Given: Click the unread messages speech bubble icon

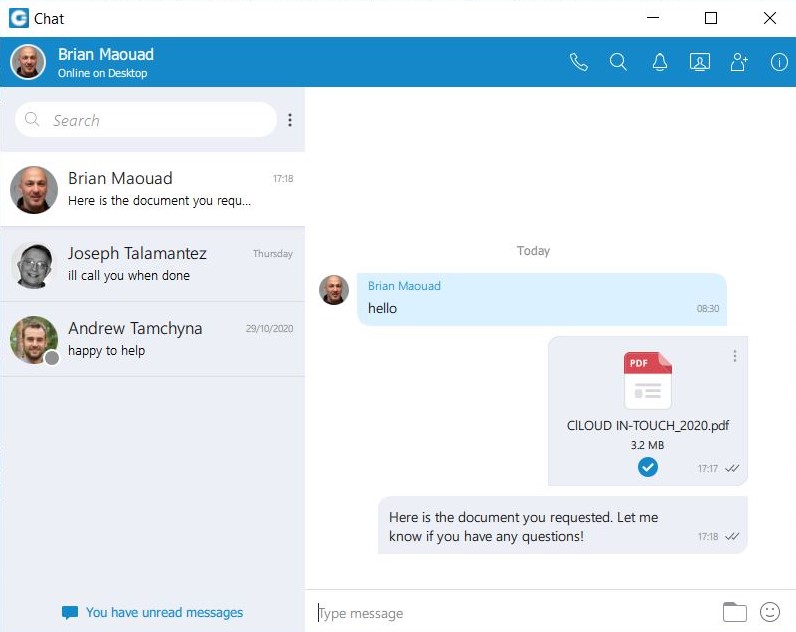Looking at the screenshot, I should click(x=70, y=613).
